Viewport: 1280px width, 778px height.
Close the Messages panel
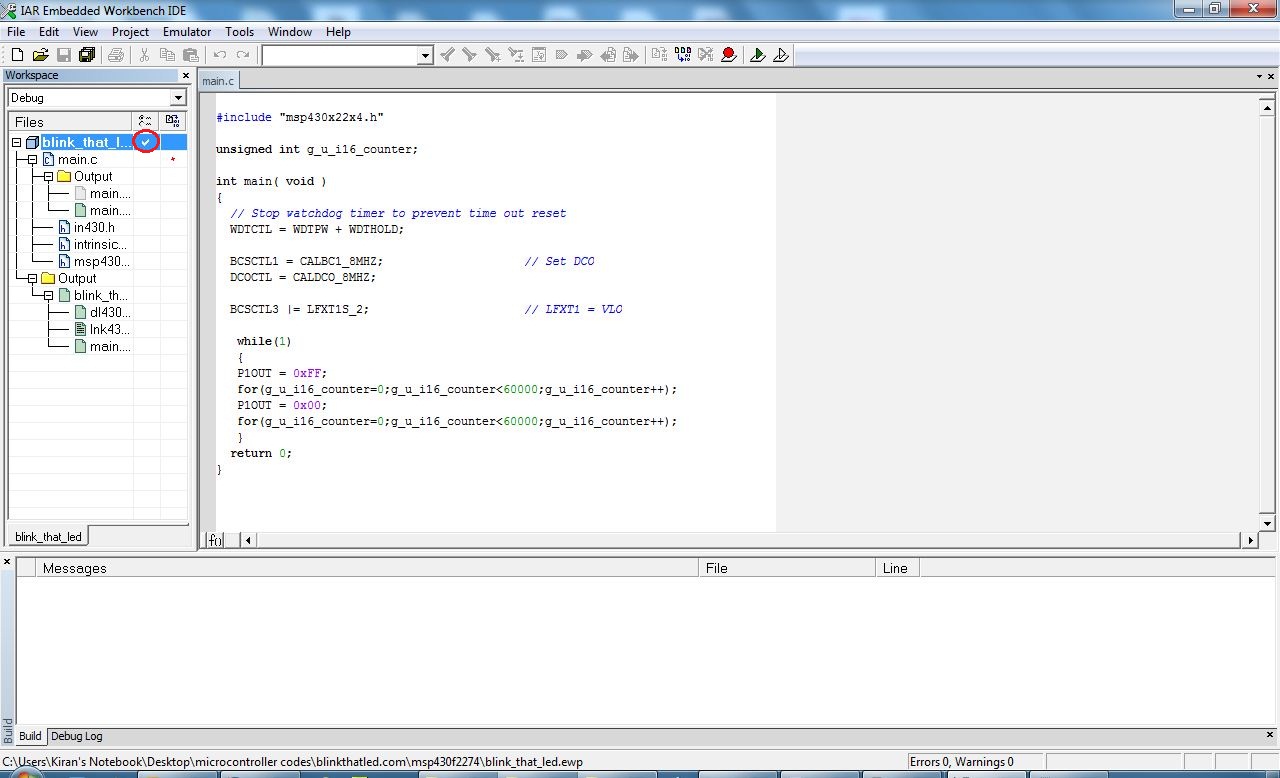point(7,563)
